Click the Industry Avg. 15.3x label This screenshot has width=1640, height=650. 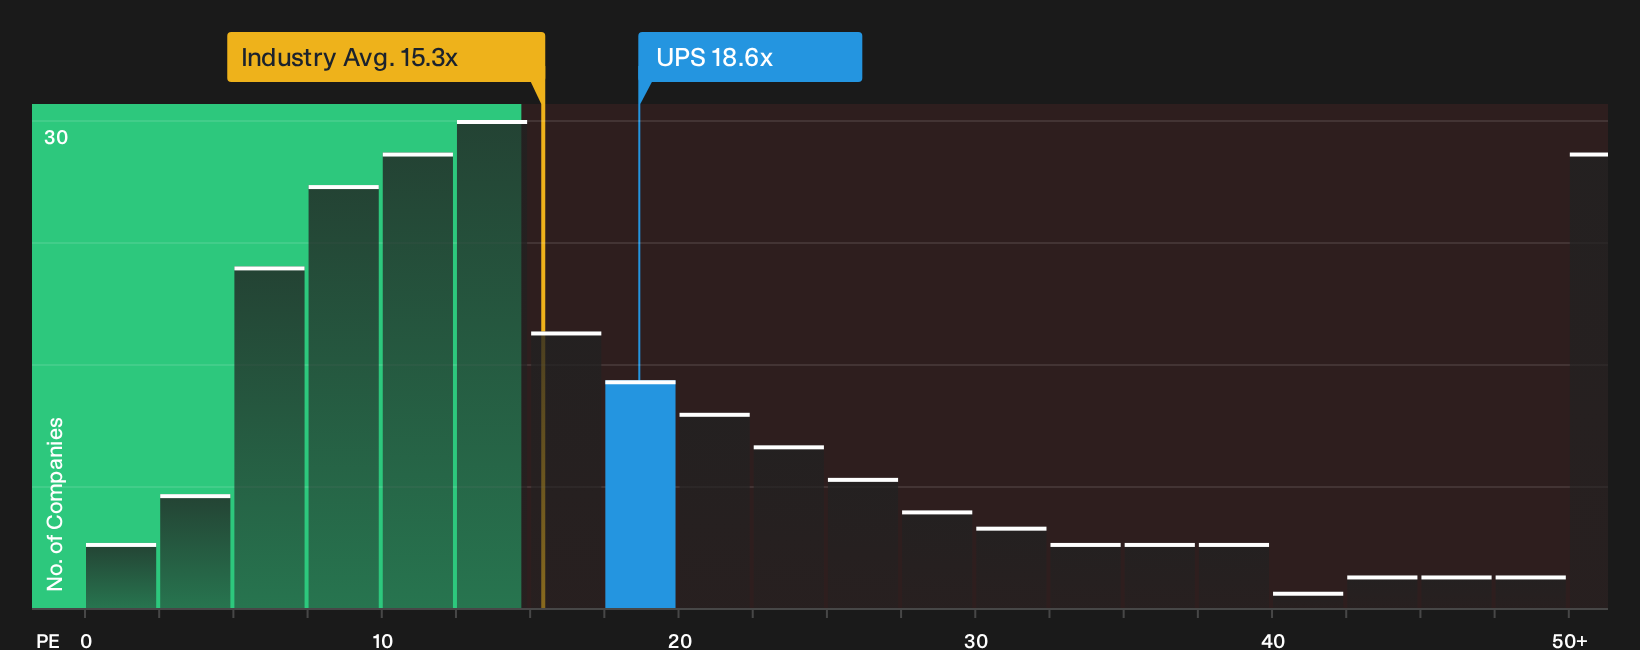coord(386,57)
